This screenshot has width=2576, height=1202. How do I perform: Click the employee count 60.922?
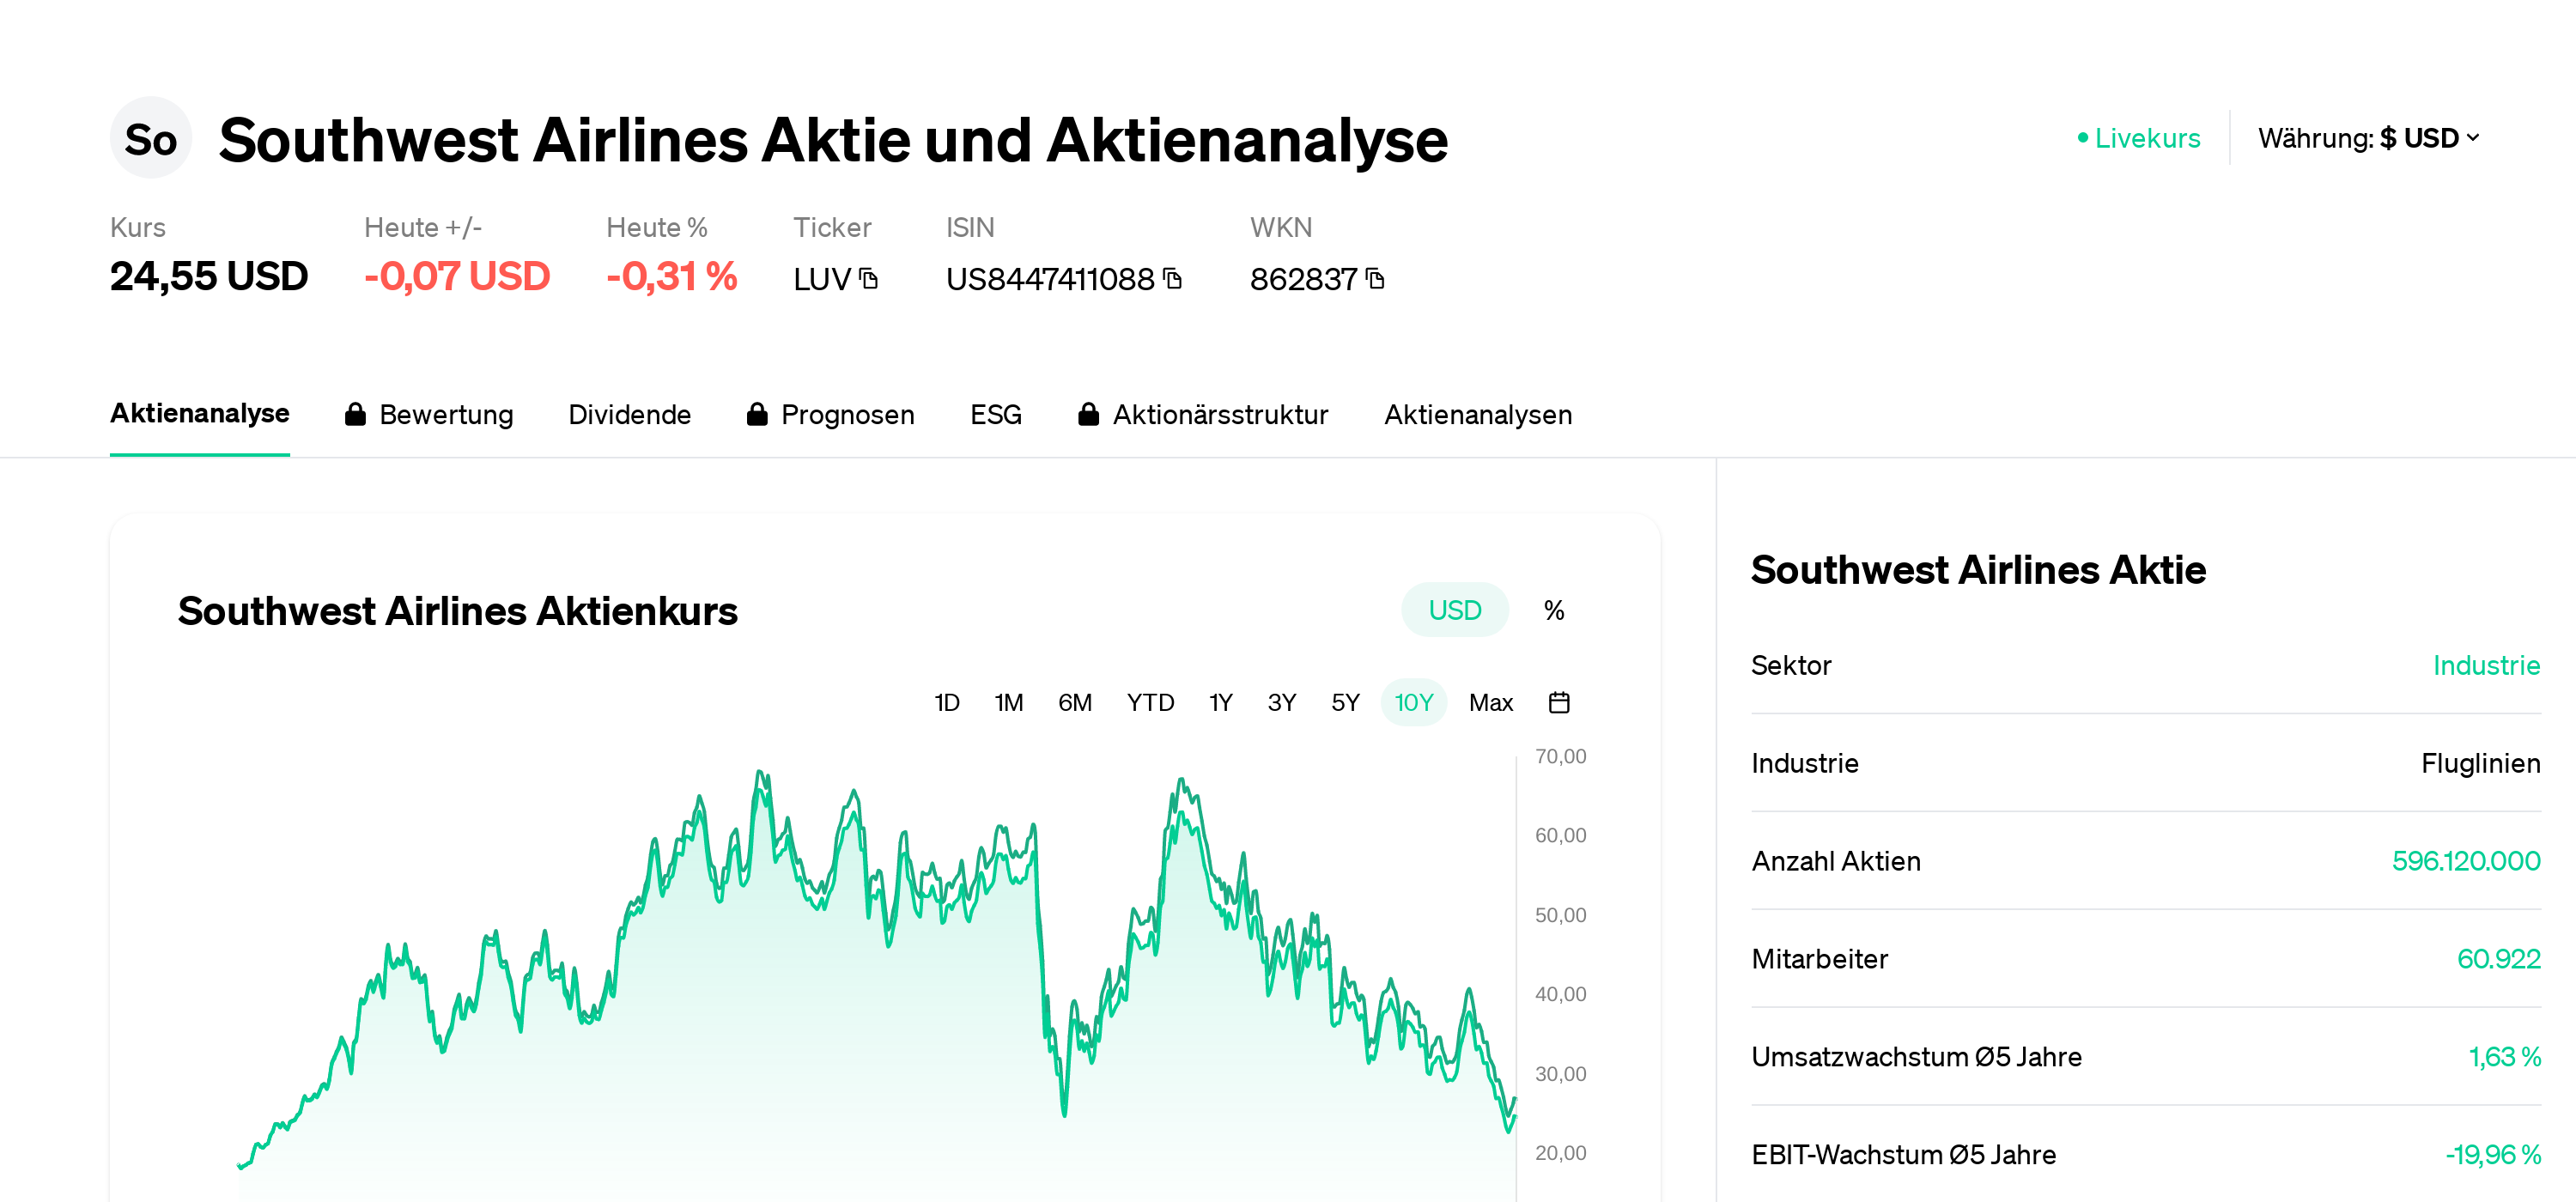pos(2498,959)
